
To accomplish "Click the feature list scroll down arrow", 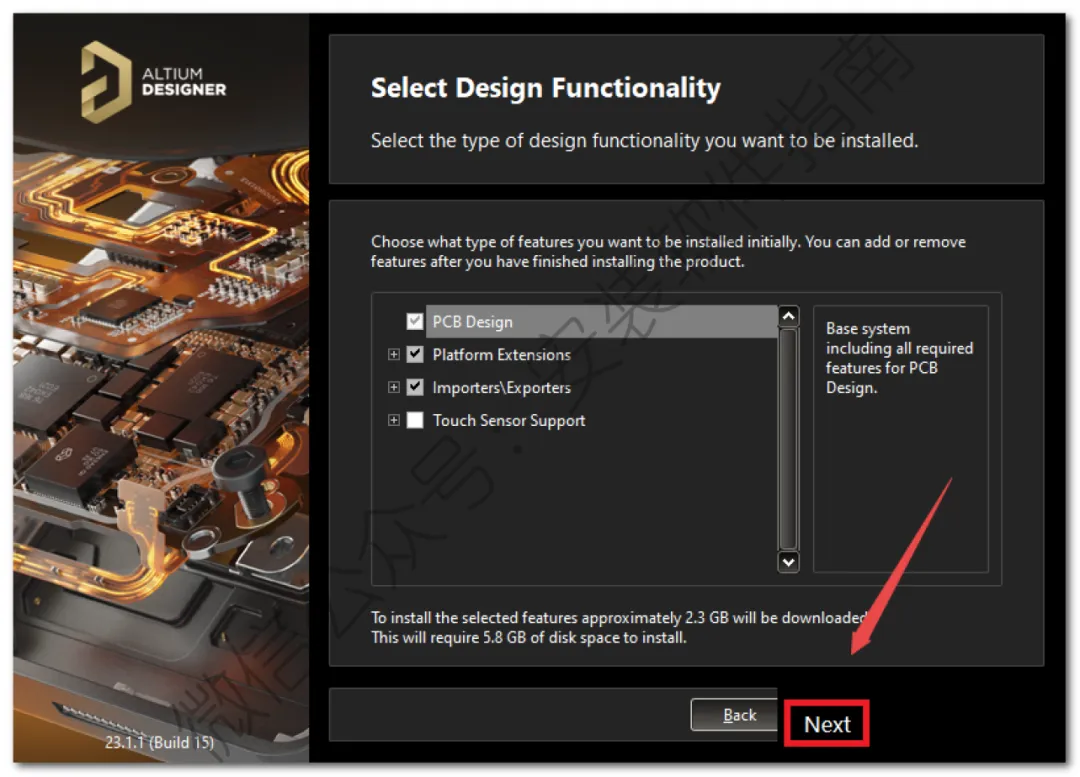I will (x=789, y=562).
